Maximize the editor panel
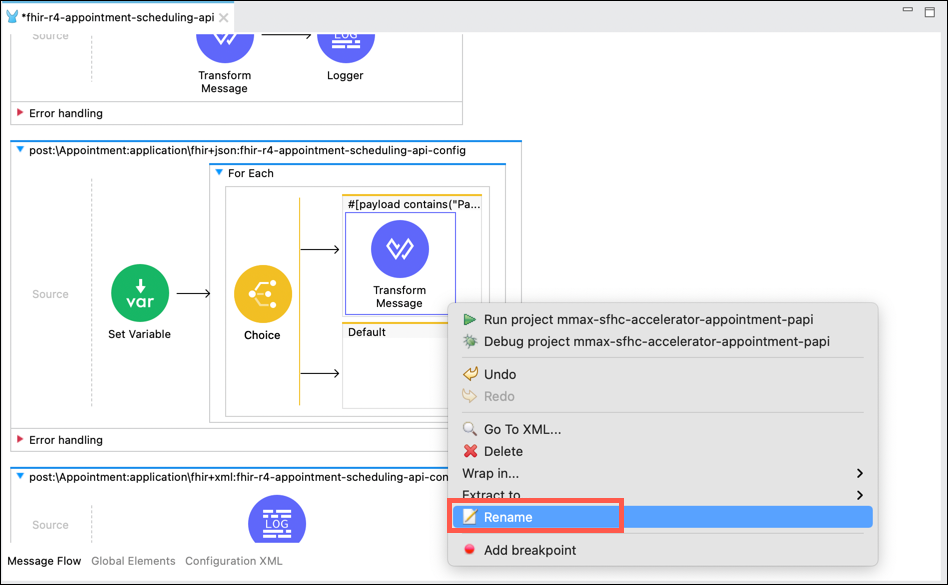Screen dimensions: 948x585 tap(930, 12)
